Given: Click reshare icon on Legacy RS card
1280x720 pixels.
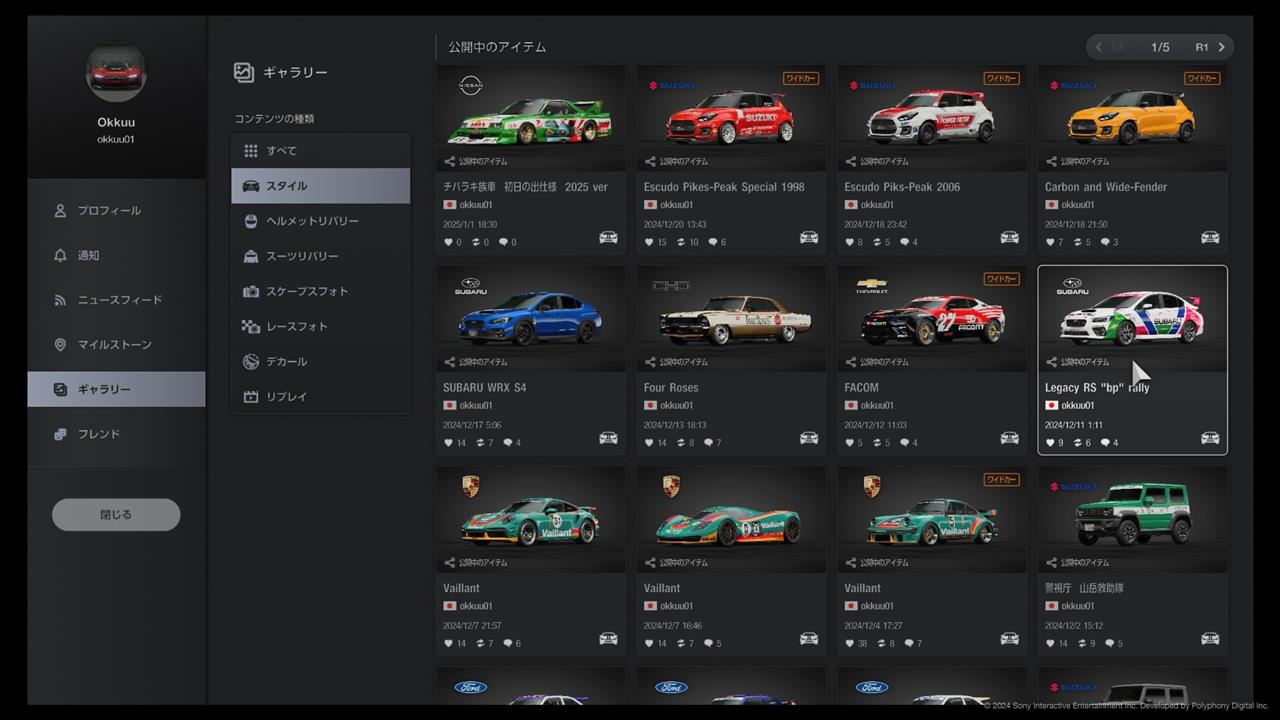Looking at the screenshot, I should tap(1079, 443).
